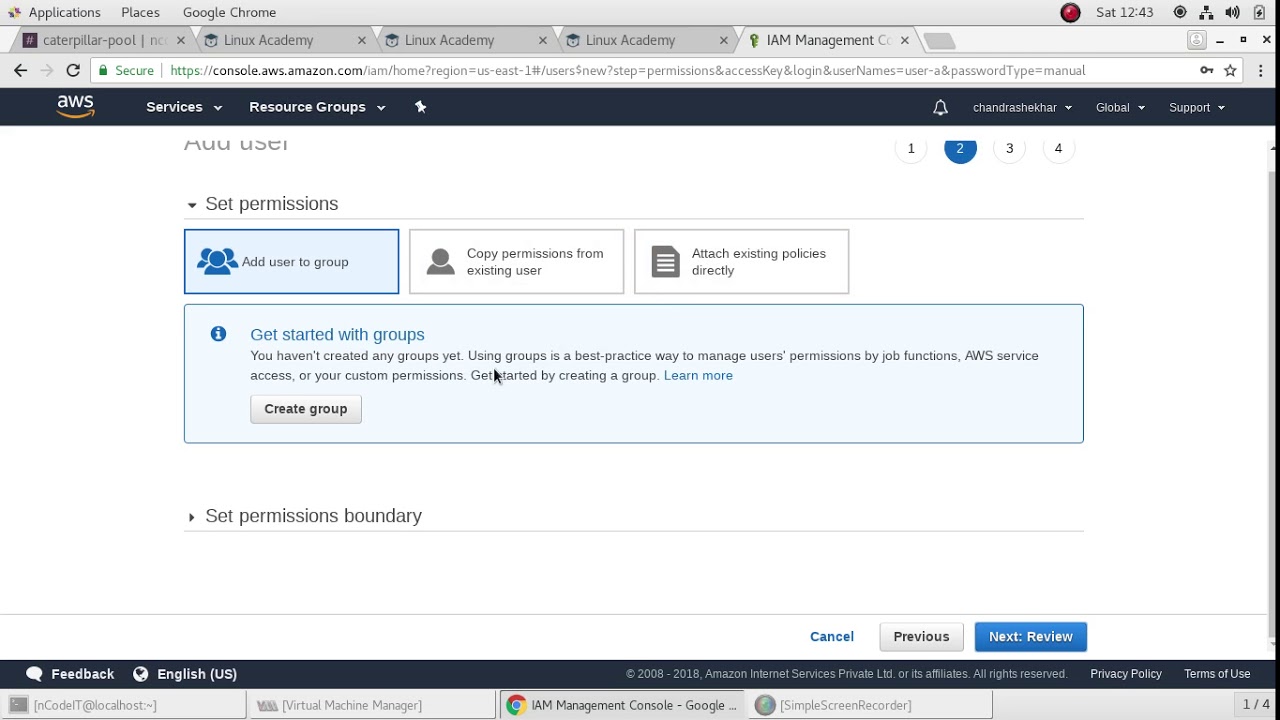
Task: Select Copy permissions from existing user
Action: coord(516,262)
